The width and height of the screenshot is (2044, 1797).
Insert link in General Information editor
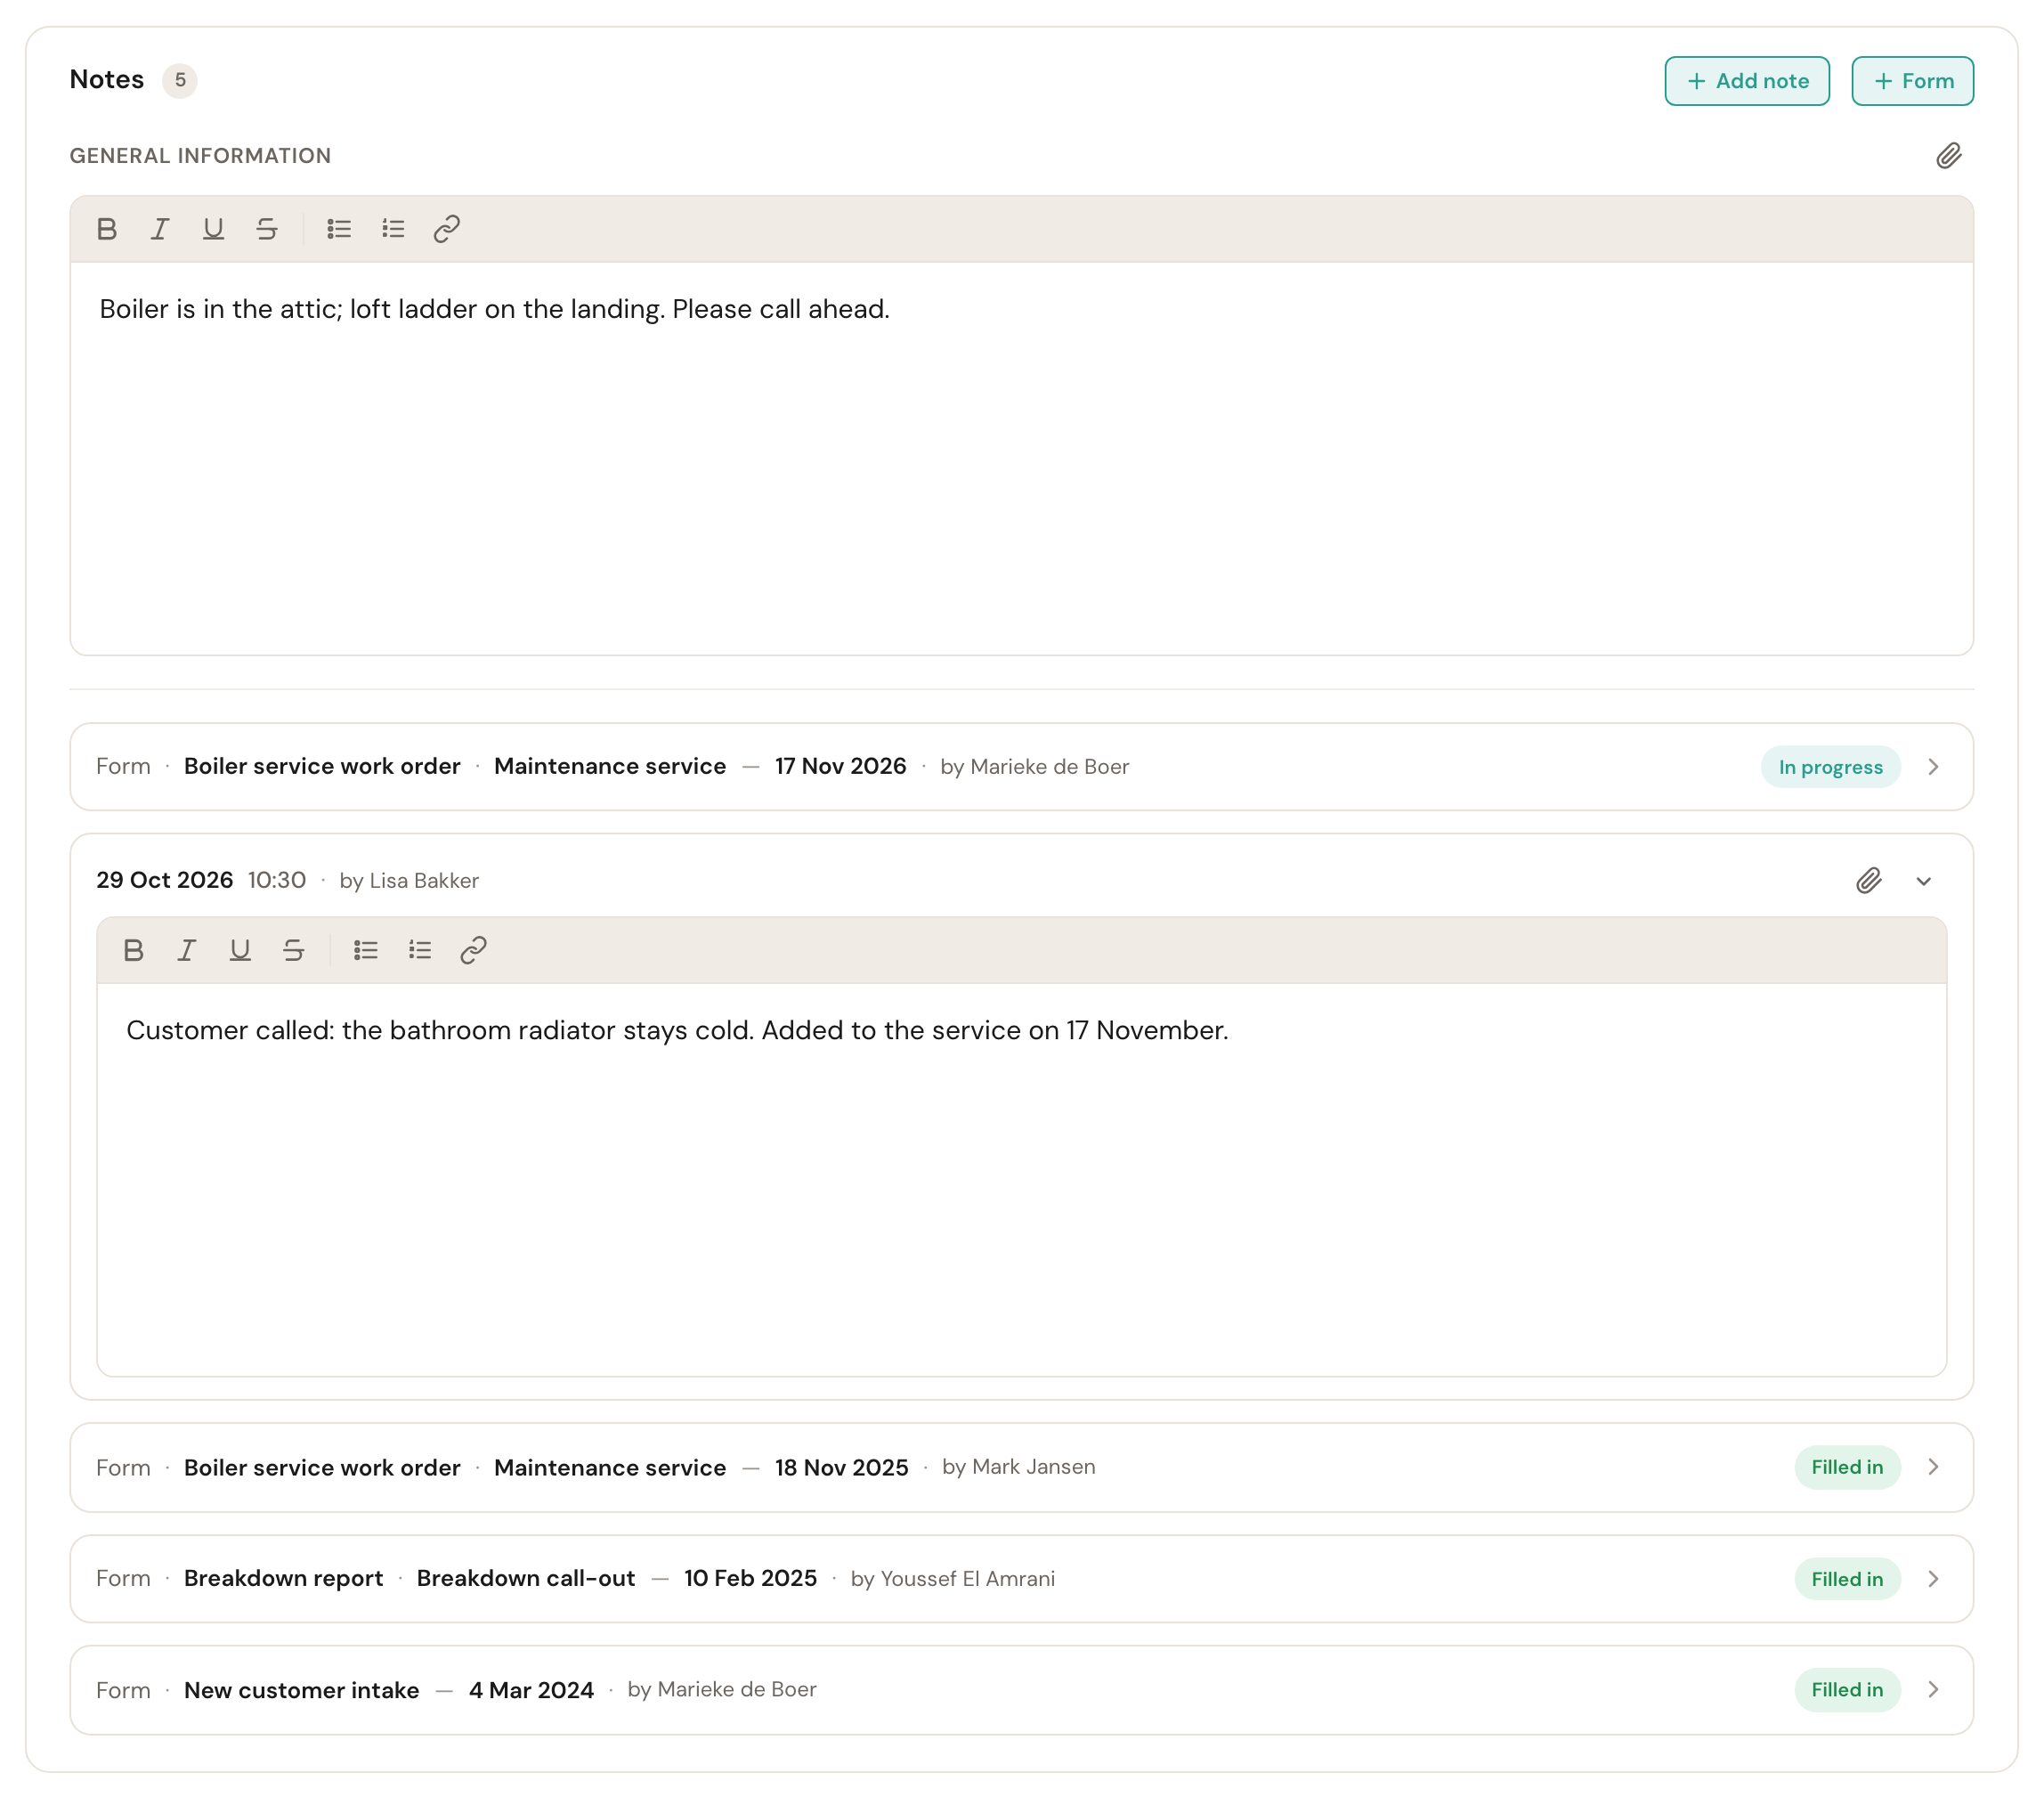[447, 229]
